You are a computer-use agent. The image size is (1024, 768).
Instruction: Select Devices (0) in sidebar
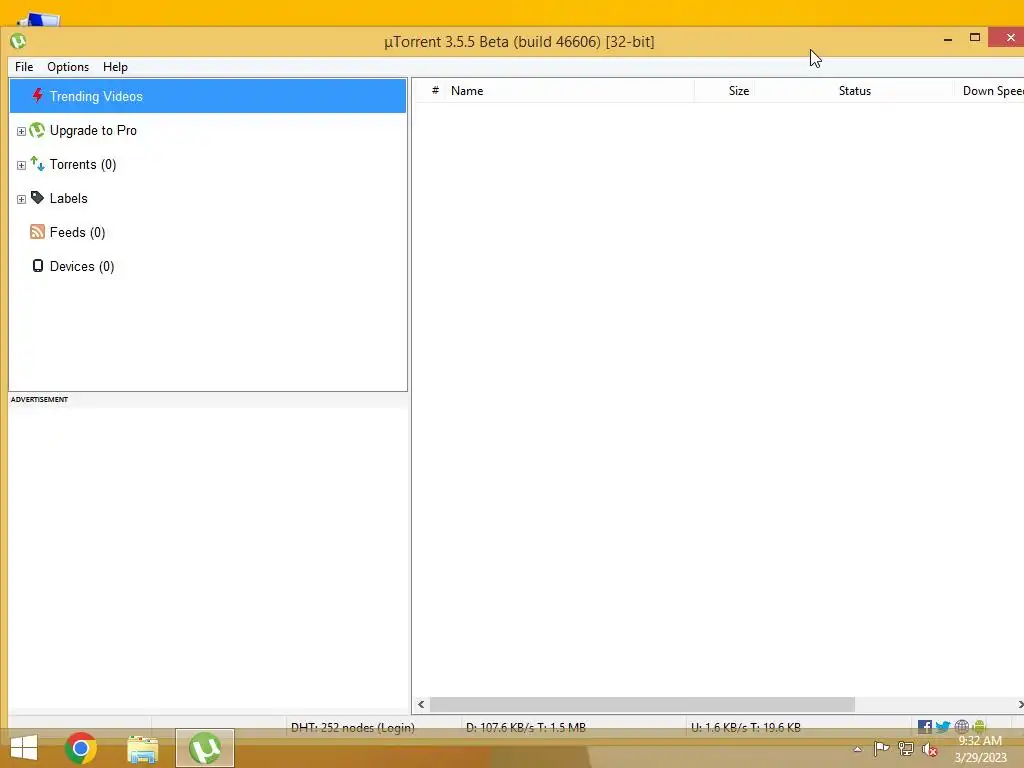82,266
